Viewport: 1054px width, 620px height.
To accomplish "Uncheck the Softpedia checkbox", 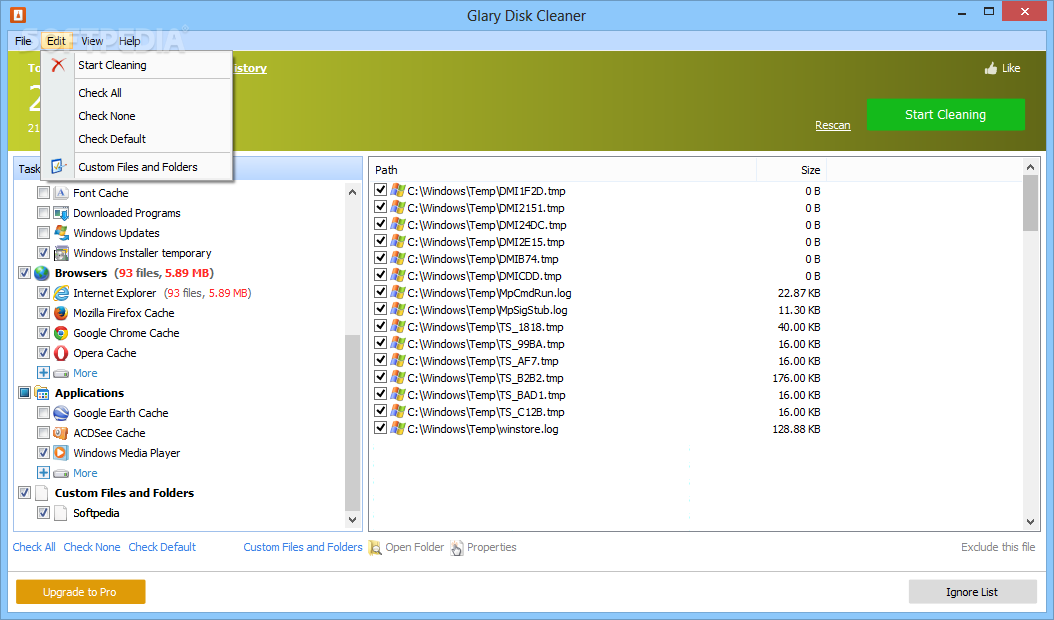I will tap(44, 513).
